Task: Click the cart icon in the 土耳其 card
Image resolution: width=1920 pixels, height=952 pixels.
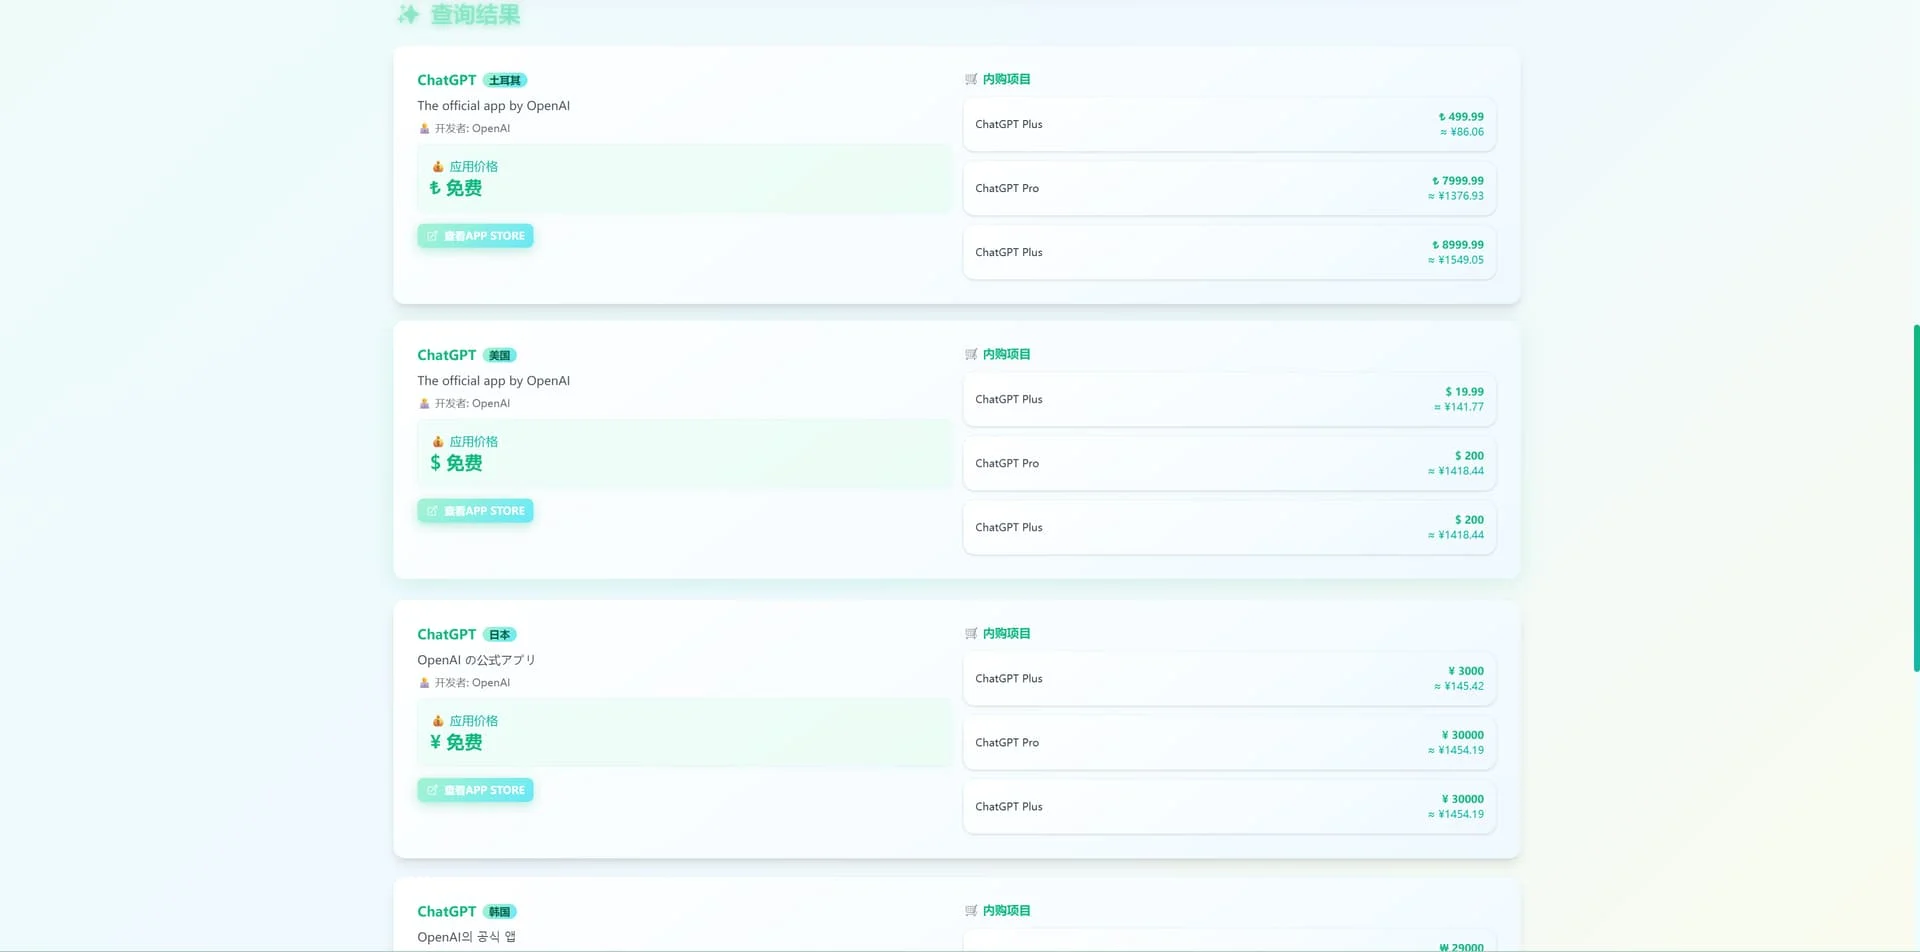Action: pos(971,79)
